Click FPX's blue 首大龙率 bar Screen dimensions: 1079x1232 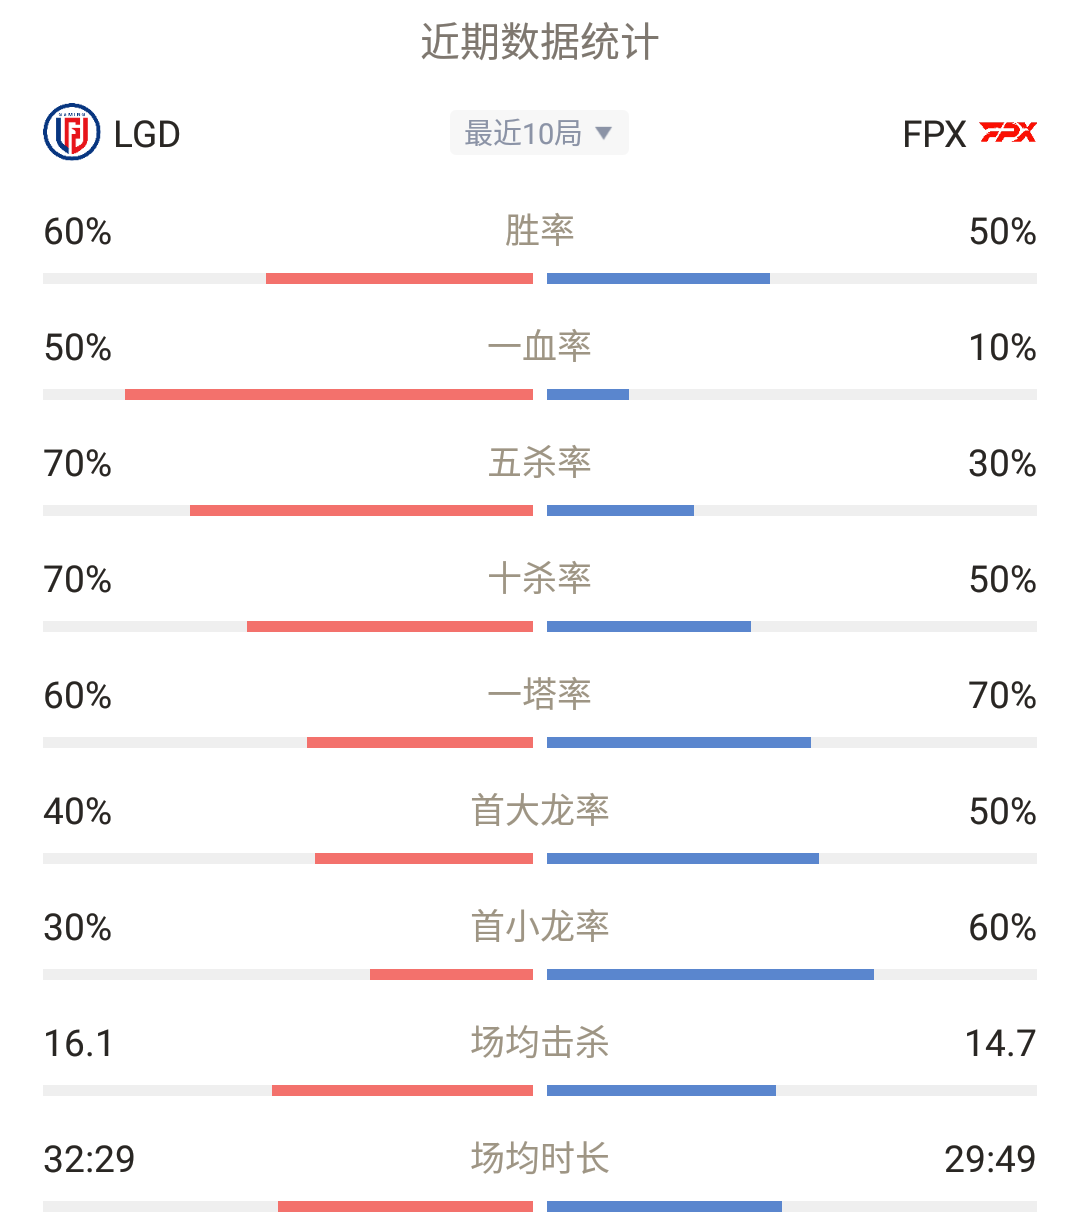[x=683, y=859]
